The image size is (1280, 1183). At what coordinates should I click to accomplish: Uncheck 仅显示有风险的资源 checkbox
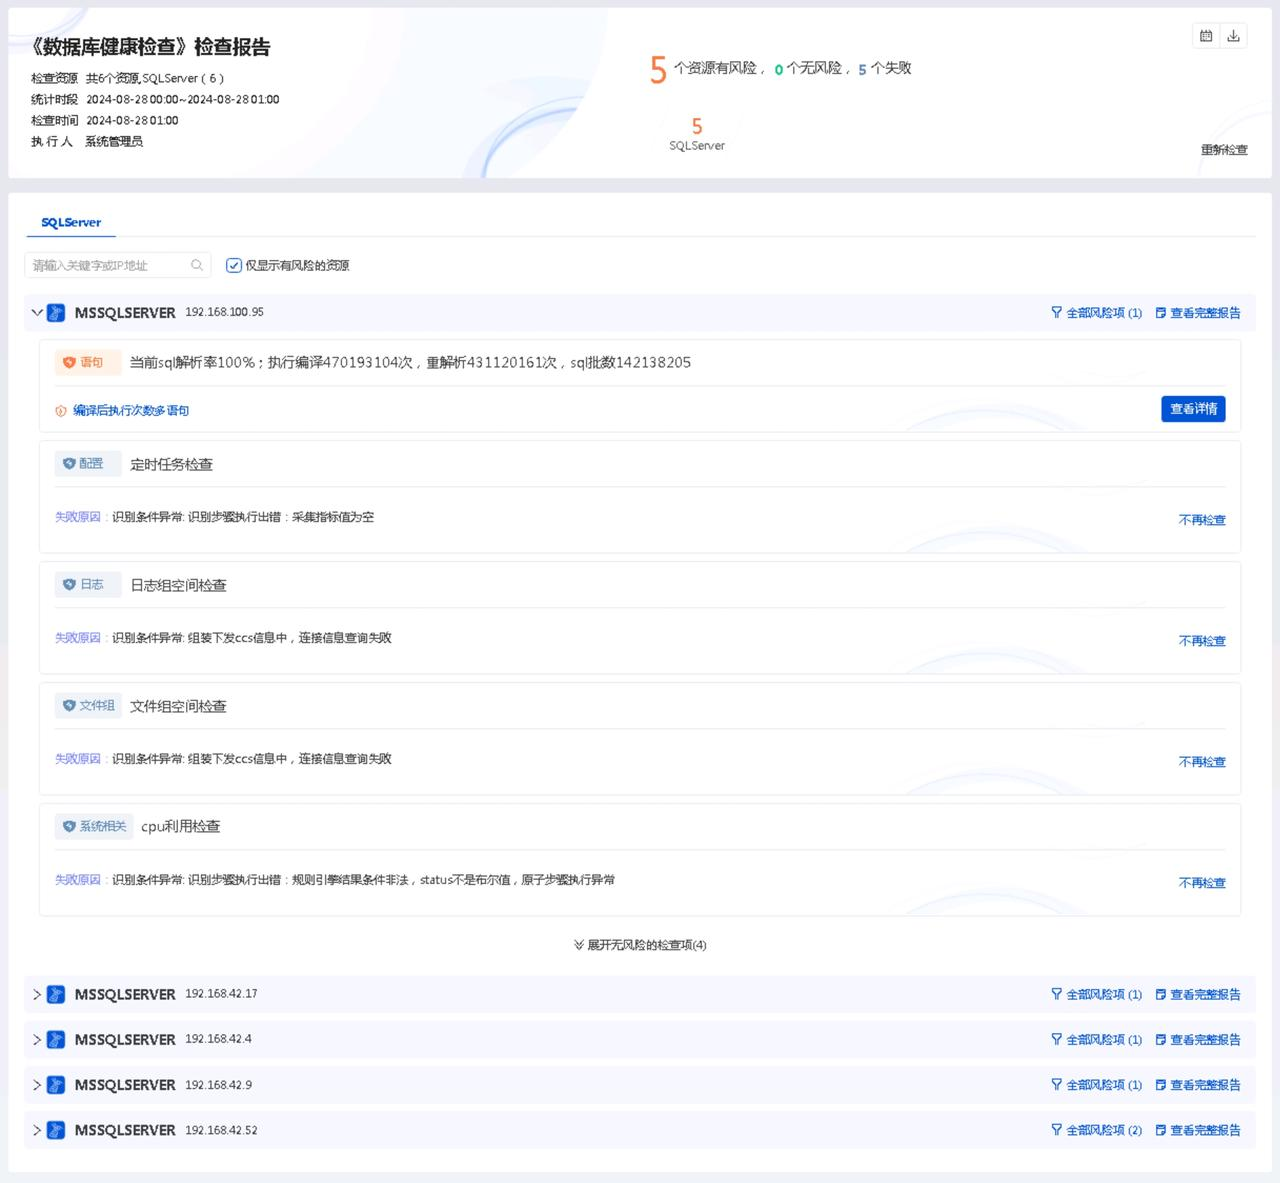234,265
